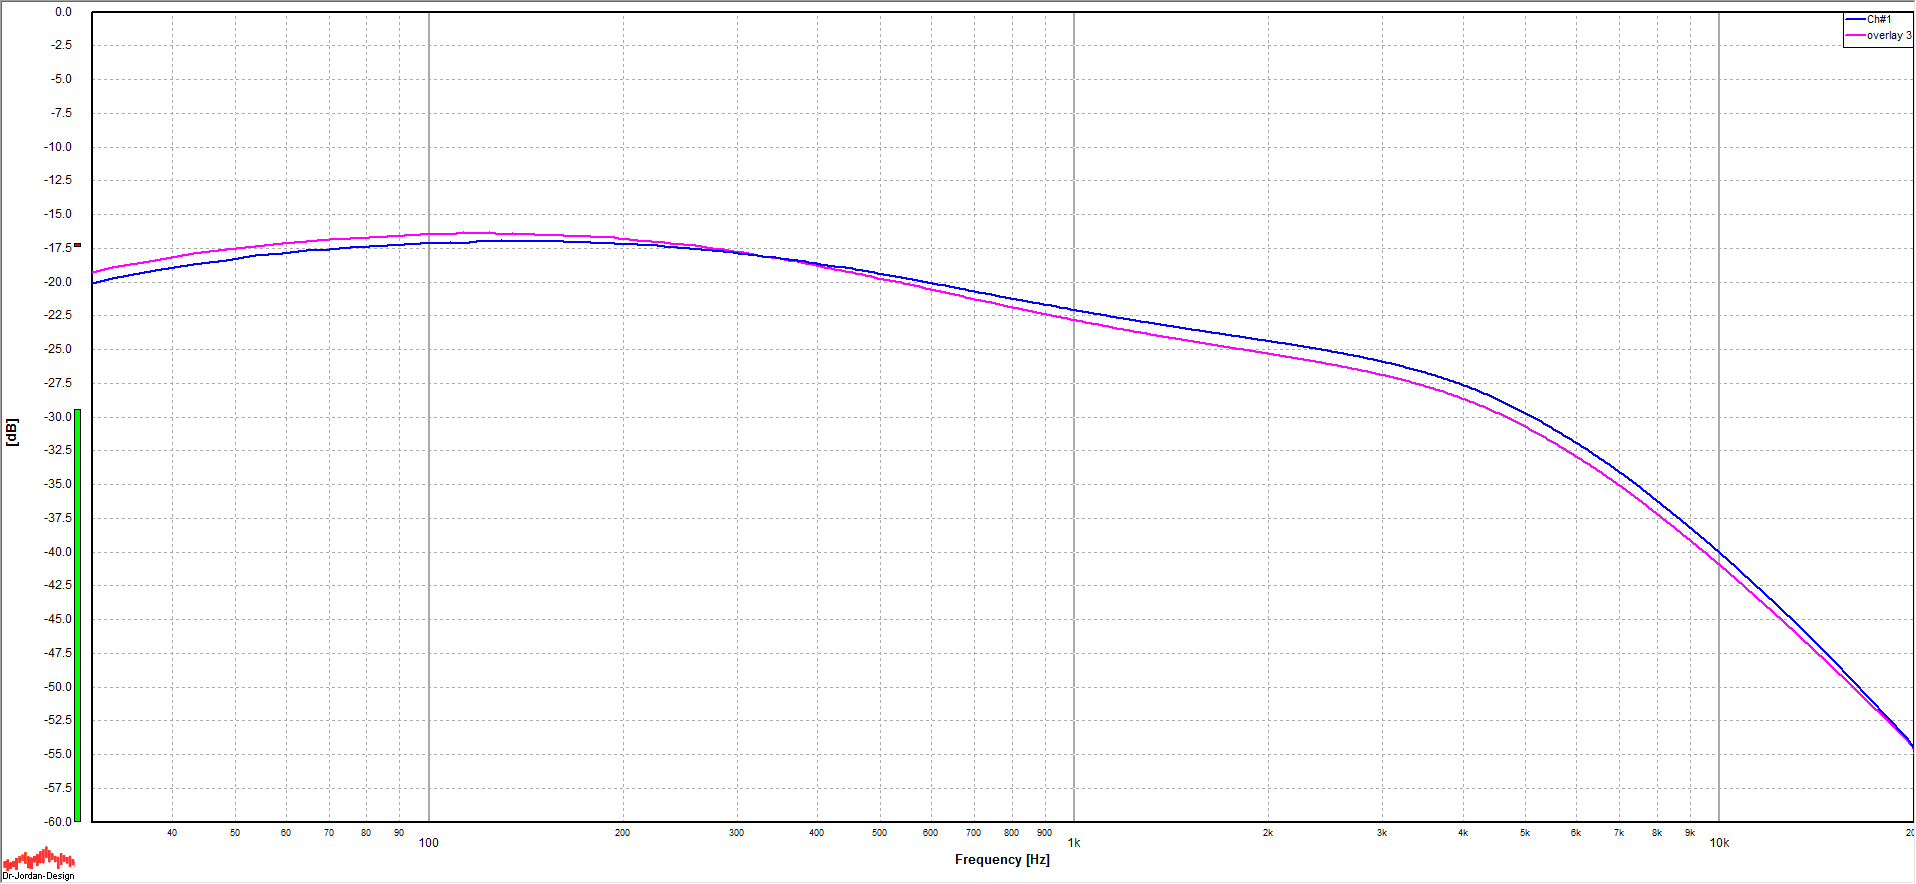Image resolution: width=1916 pixels, height=884 pixels.
Task: Click the Dr-Jordan-Design text label
Action: point(38,876)
